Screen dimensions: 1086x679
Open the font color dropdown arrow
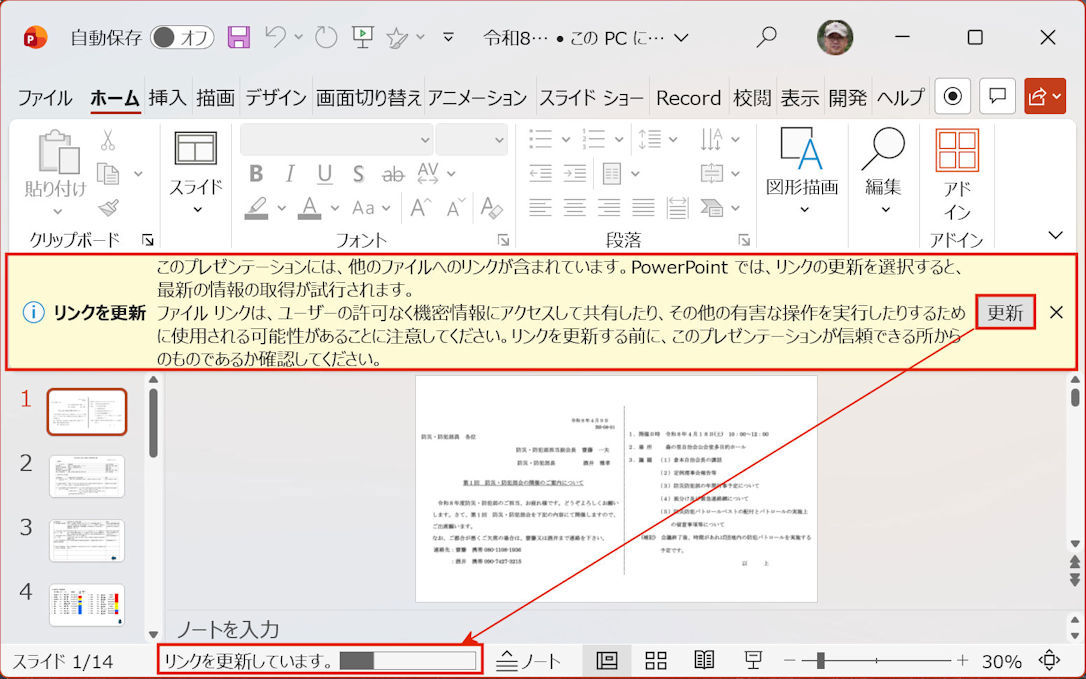pos(335,207)
